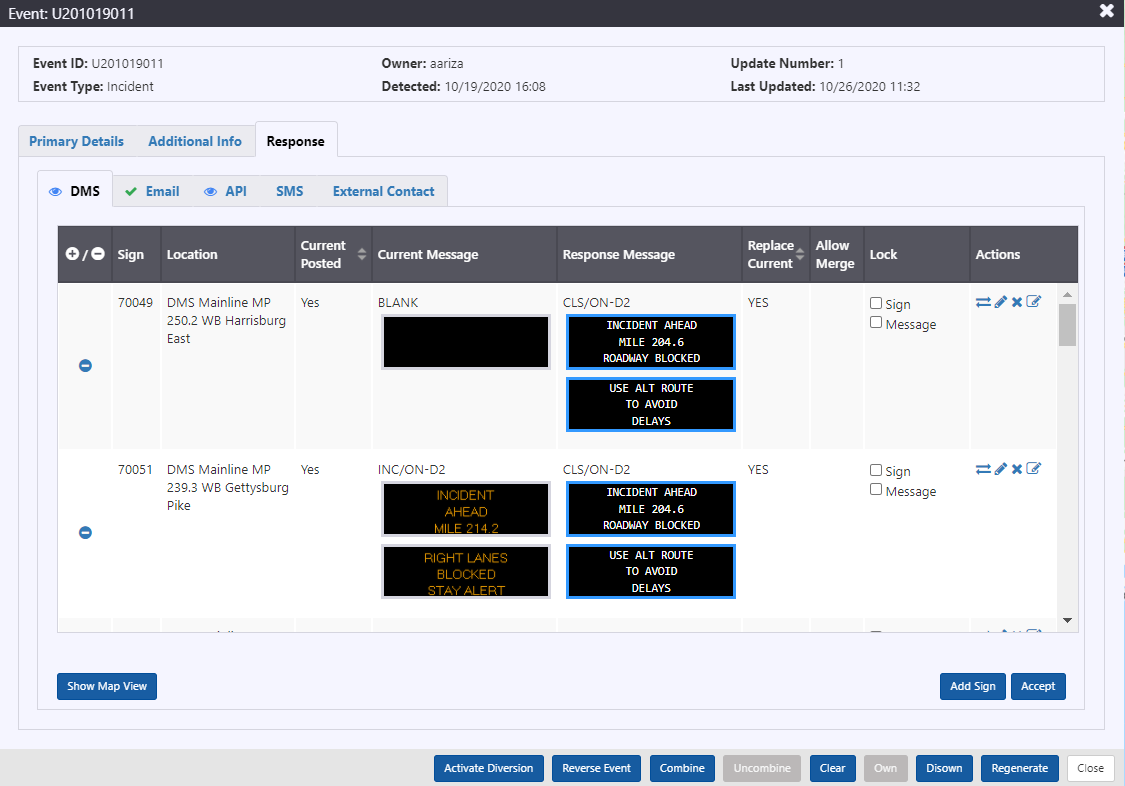1125x786 pixels.
Task: Click the plus icon in table header
Action: click(x=72, y=254)
